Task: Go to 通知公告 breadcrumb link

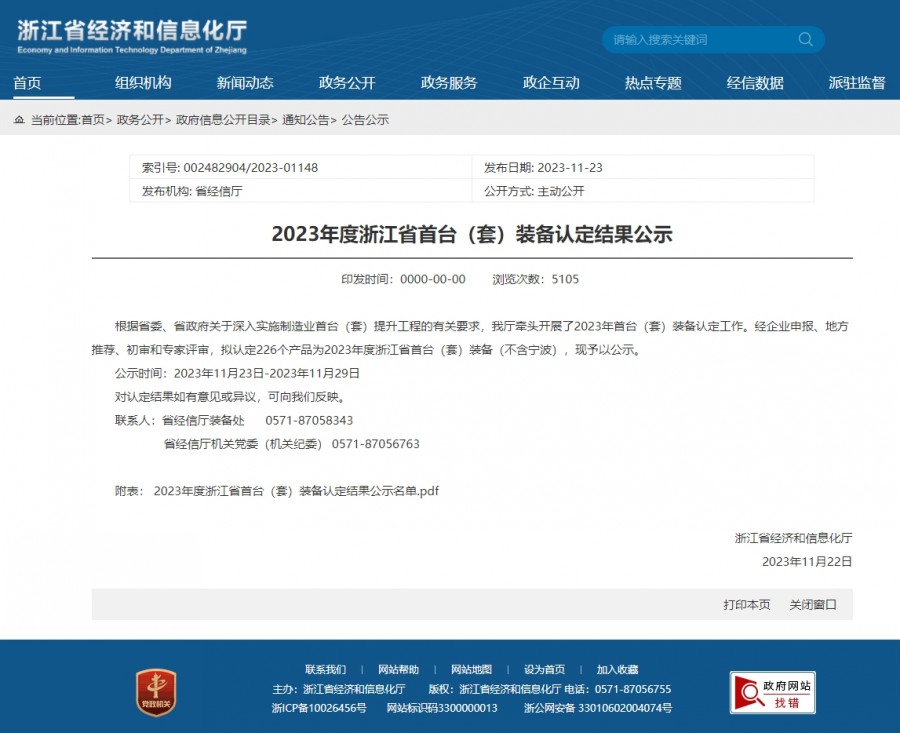Action: point(306,119)
